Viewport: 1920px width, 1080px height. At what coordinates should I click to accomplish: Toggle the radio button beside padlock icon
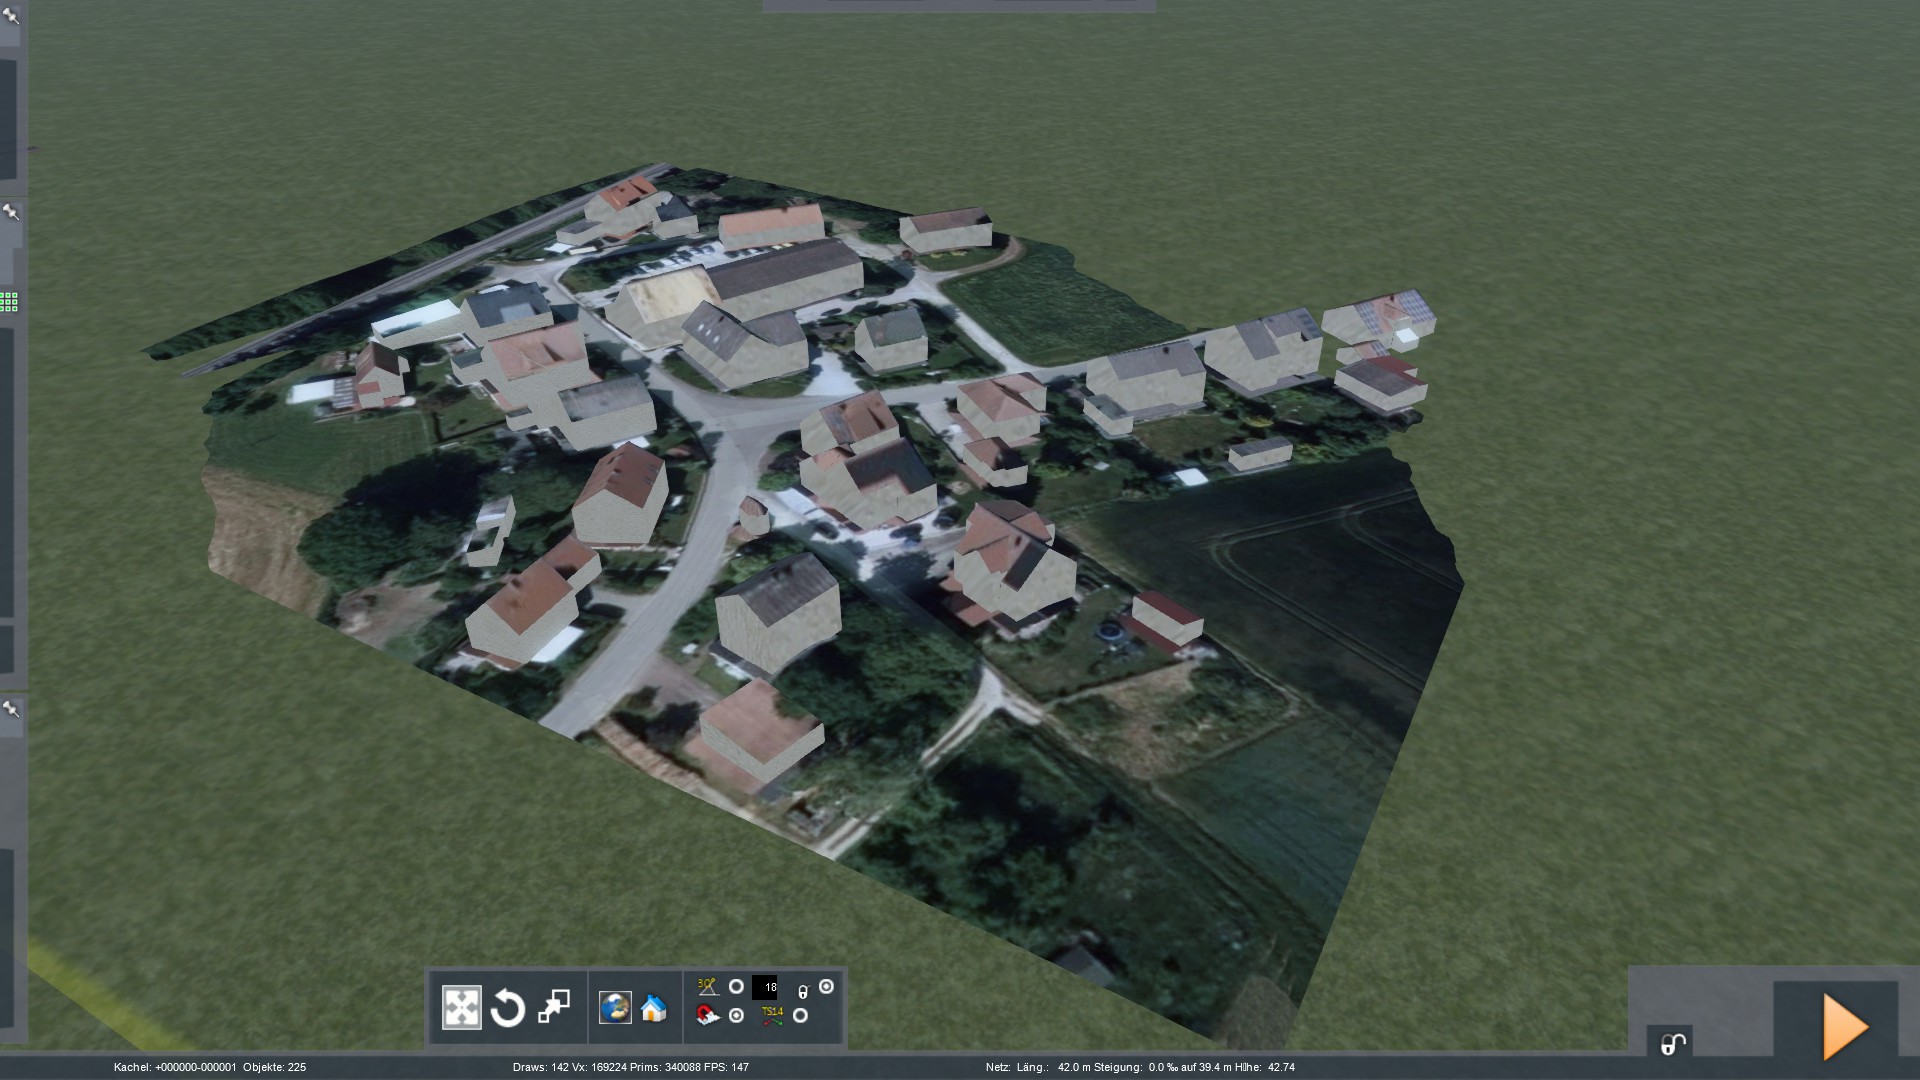pyautogui.click(x=826, y=987)
